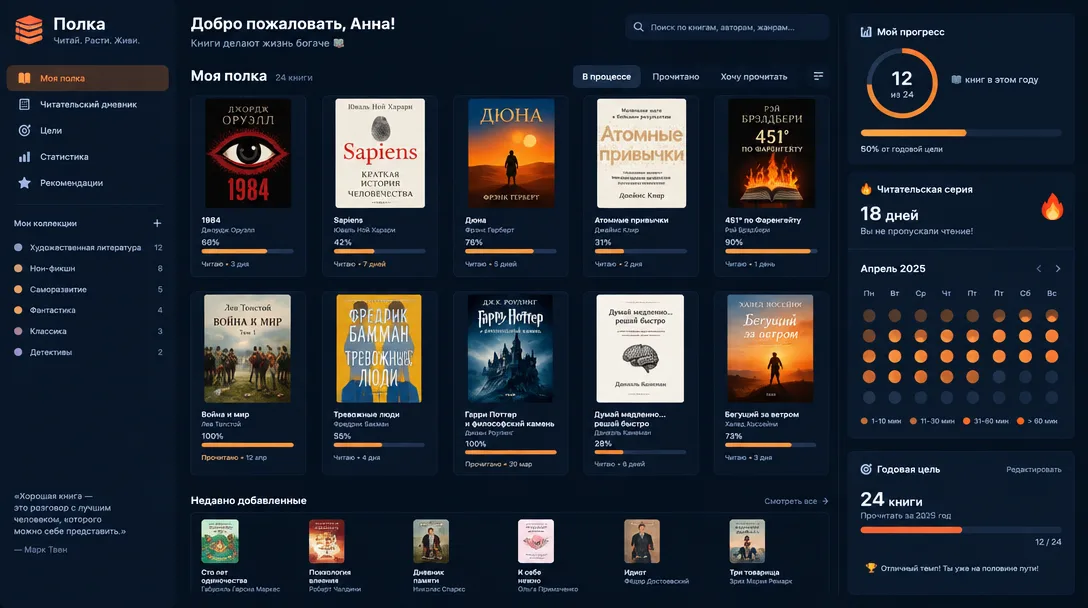Open Рекомендации star icon

[24, 183]
